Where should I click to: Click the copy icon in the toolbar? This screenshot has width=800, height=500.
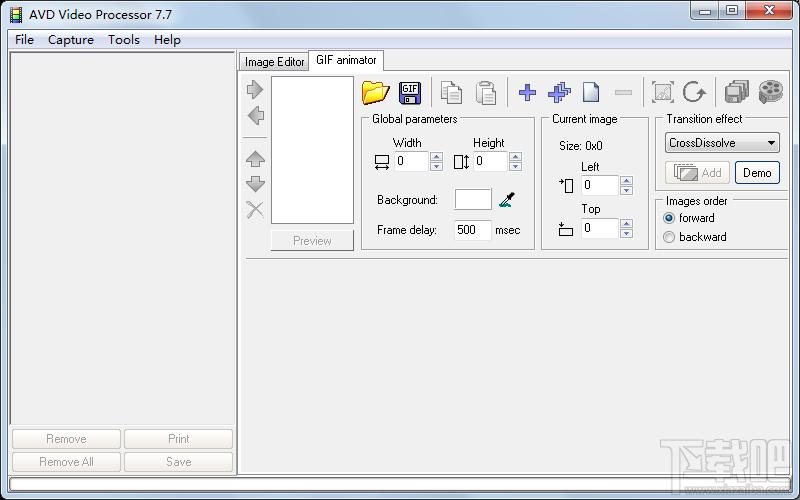point(451,92)
